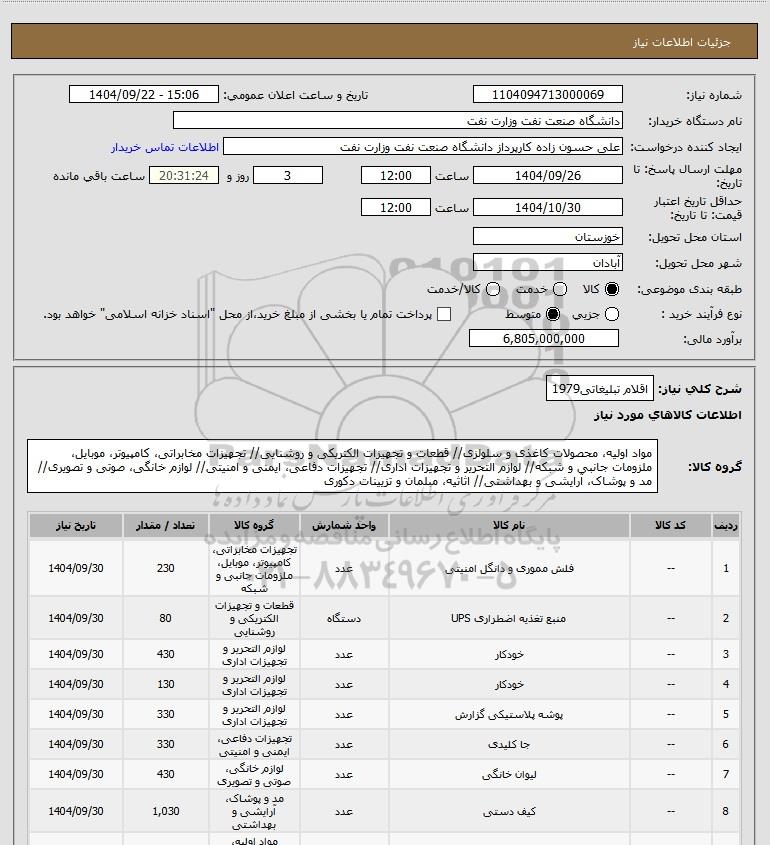Select the متوسط purchase type radio
770x845 pixels.
click(552, 314)
